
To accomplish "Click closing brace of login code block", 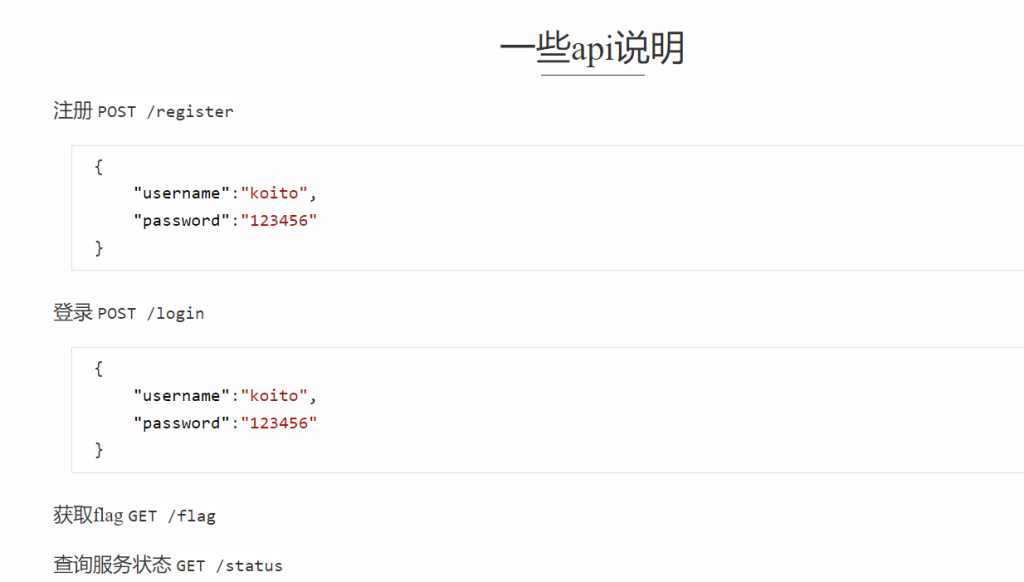I will pyautogui.click(x=99, y=450).
